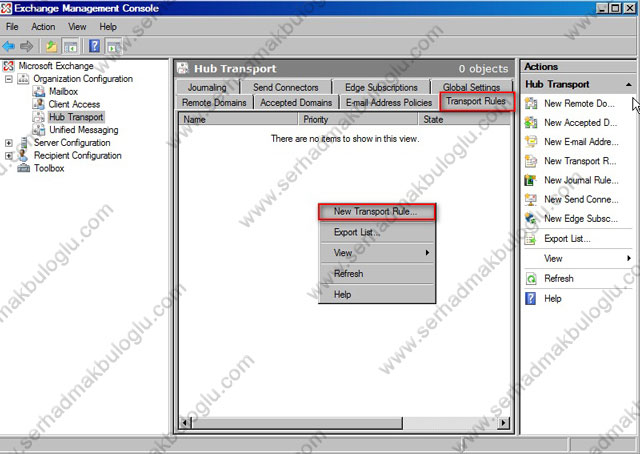Screen dimensions: 640x454
Task: Click the Hub Transport node icon in tree
Action: [x=38, y=117]
